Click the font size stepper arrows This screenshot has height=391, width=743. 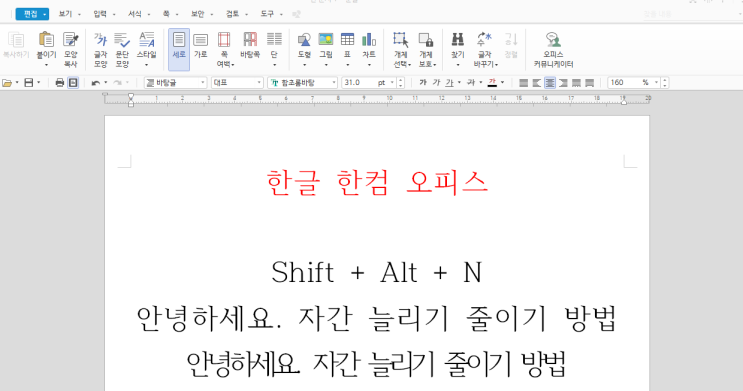[401, 82]
